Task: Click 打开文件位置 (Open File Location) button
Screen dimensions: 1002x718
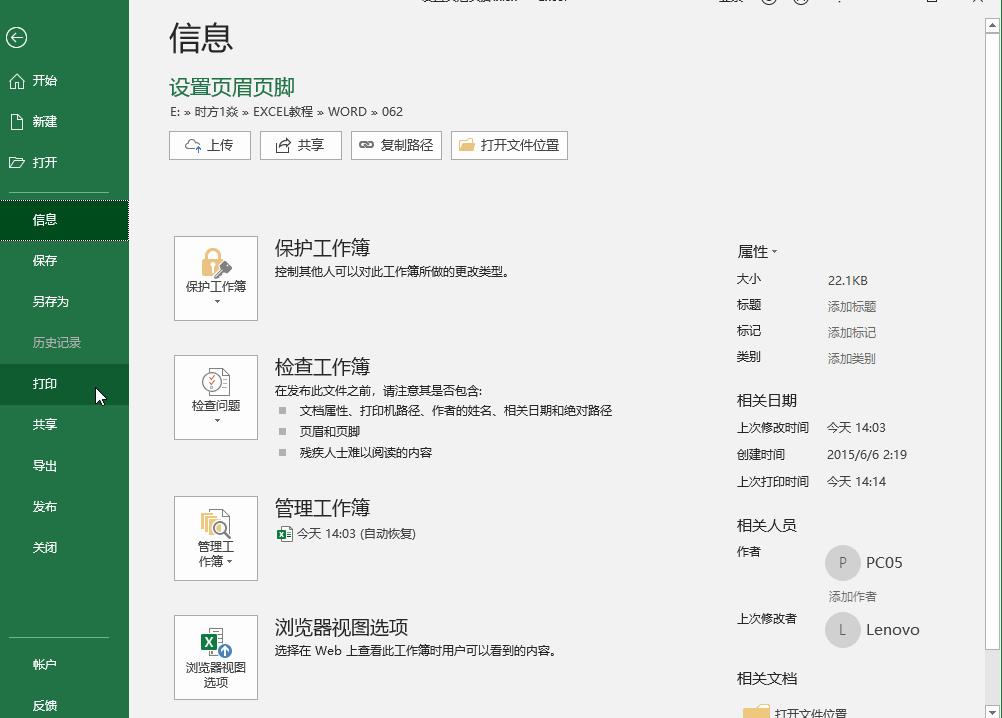Action: click(509, 145)
